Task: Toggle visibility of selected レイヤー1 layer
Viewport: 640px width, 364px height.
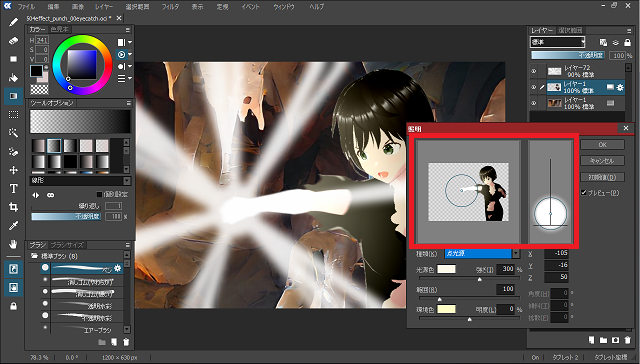Action: tap(533, 87)
